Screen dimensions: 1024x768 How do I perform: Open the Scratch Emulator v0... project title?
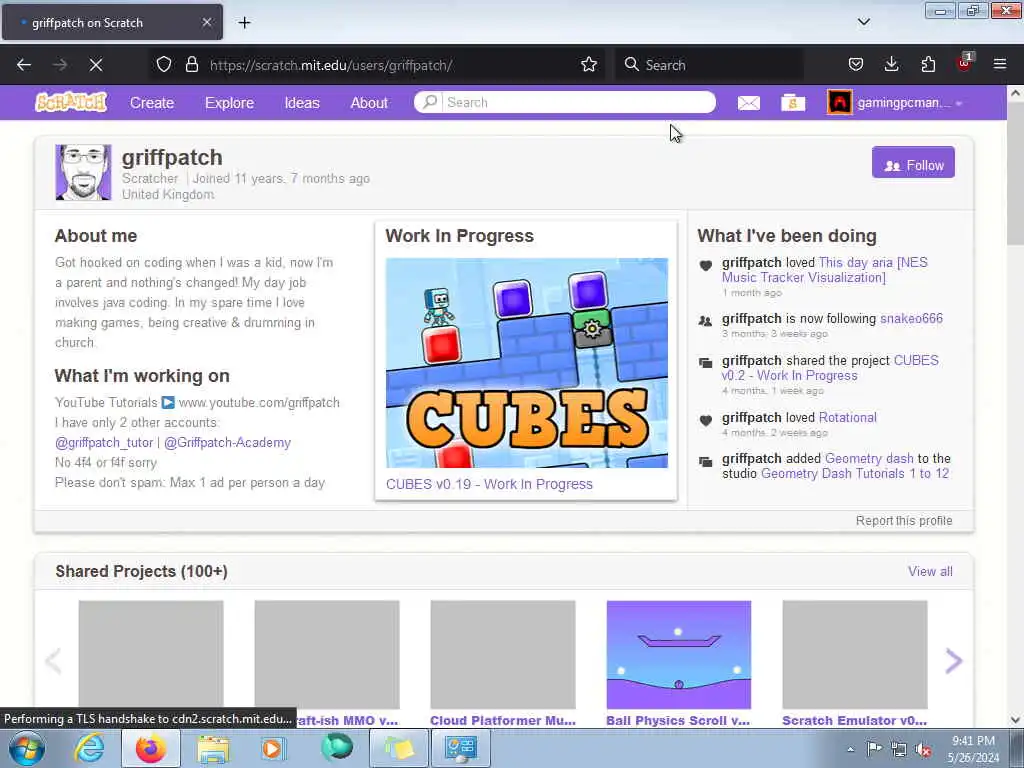click(x=854, y=720)
